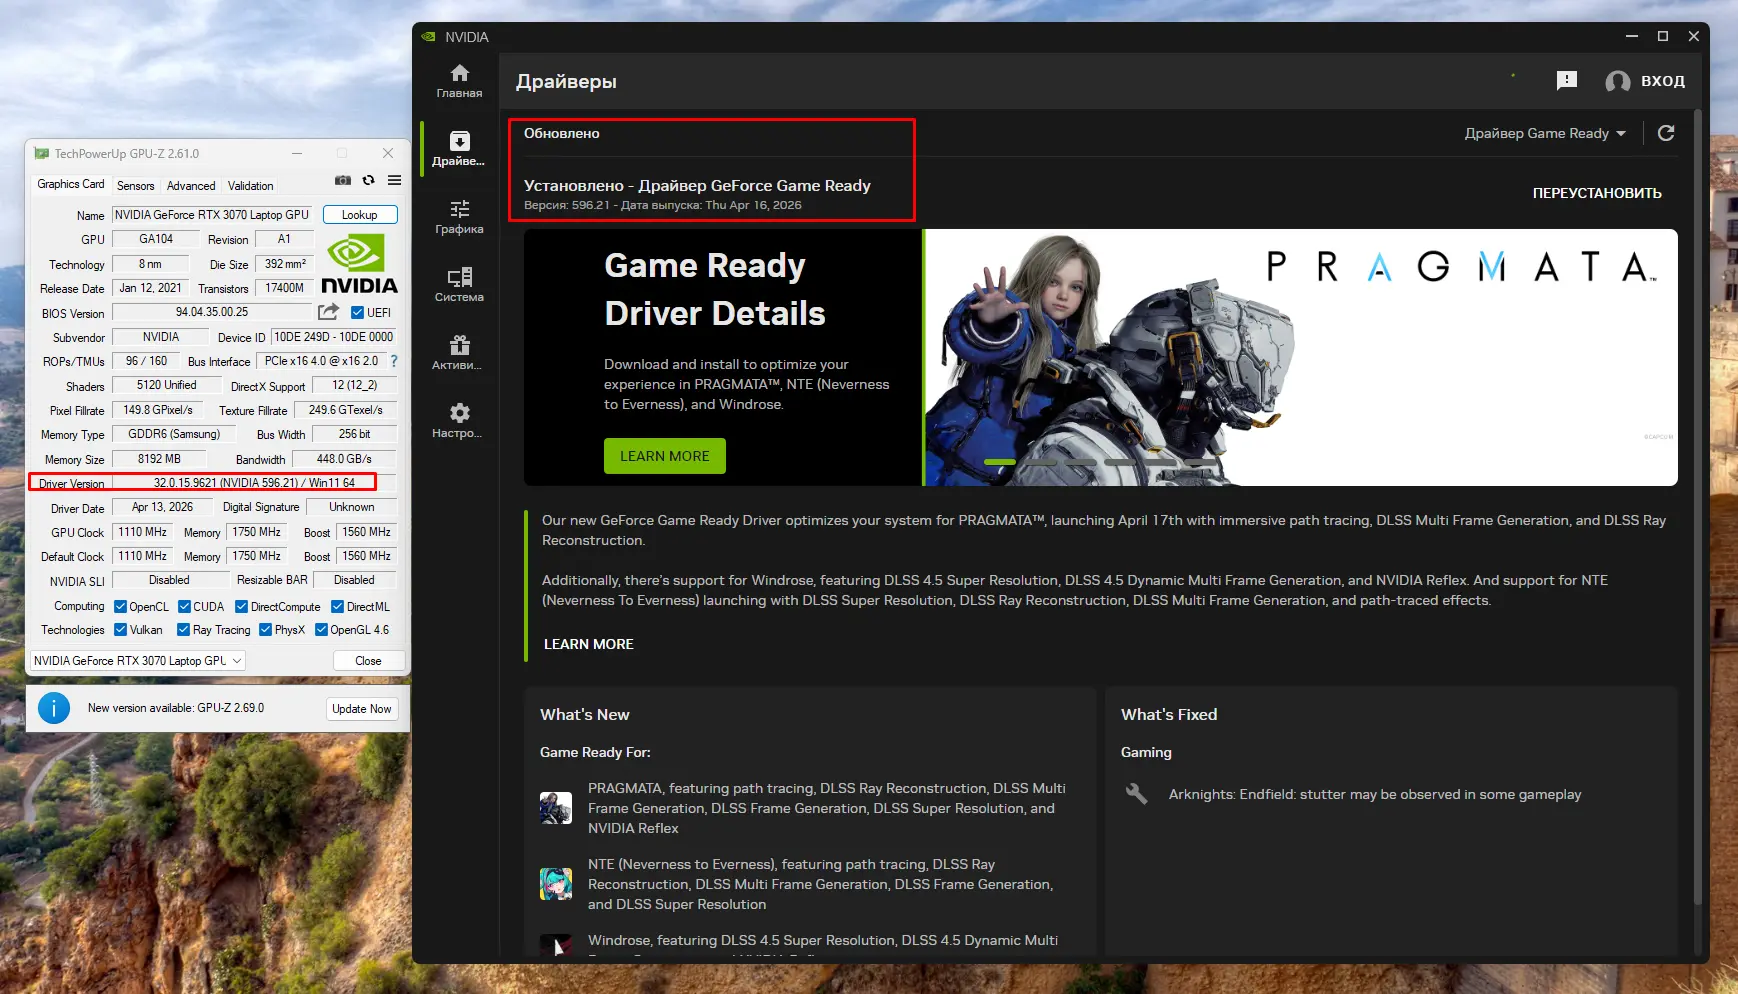This screenshot has height=994, width=1738.
Task: Click ВХОД to sign in
Action: point(1663,81)
